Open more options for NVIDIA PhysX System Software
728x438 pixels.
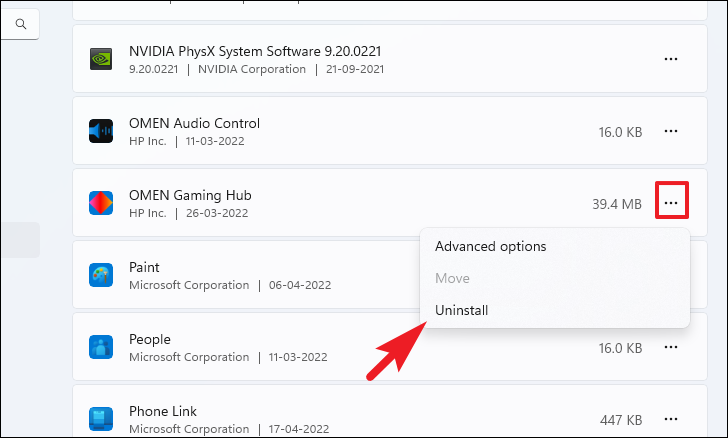coord(671,59)
